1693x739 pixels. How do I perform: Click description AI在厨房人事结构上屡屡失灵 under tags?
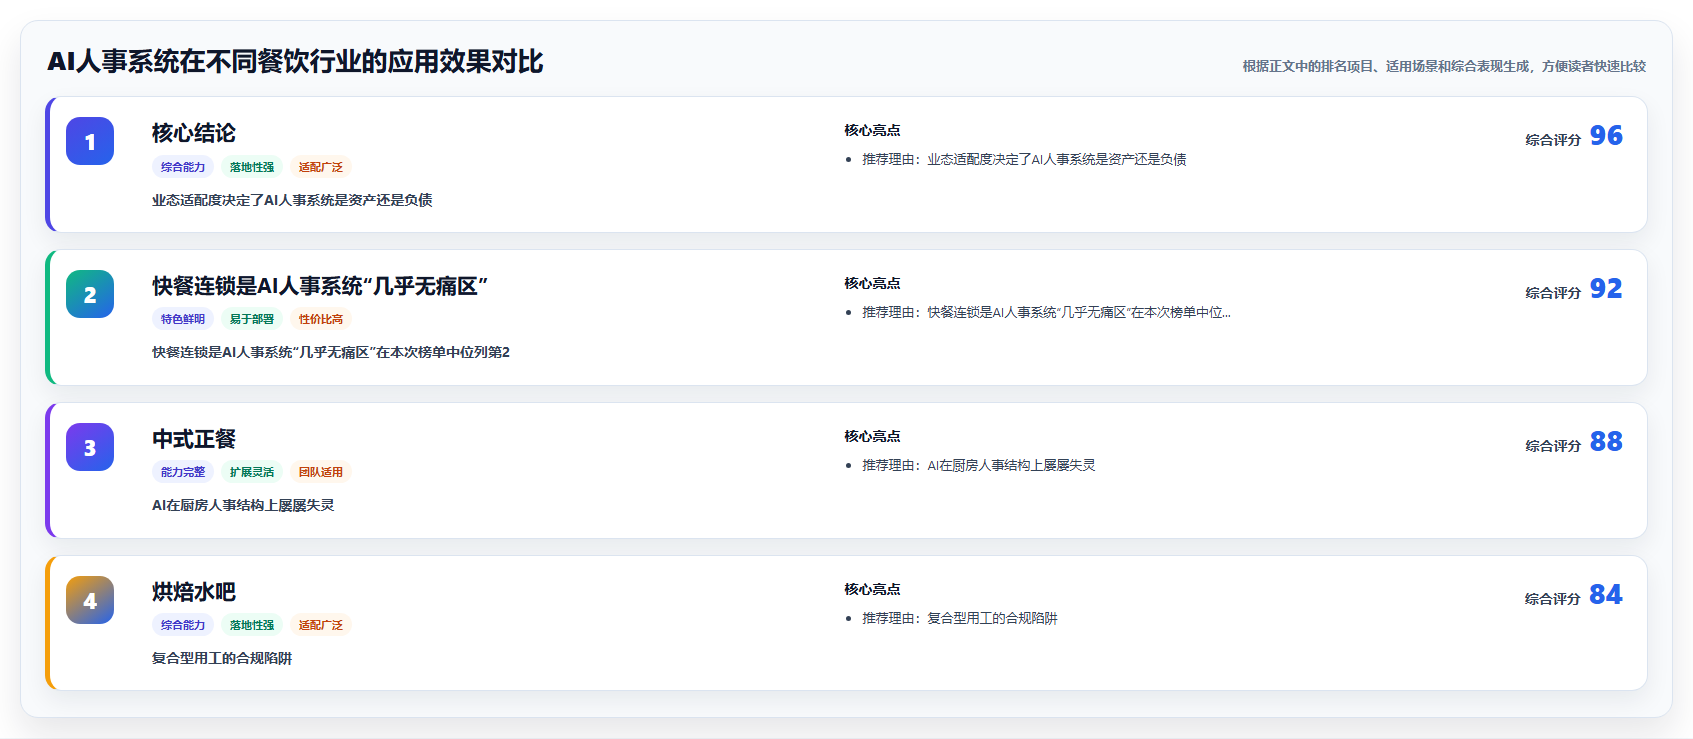point(243,505)
